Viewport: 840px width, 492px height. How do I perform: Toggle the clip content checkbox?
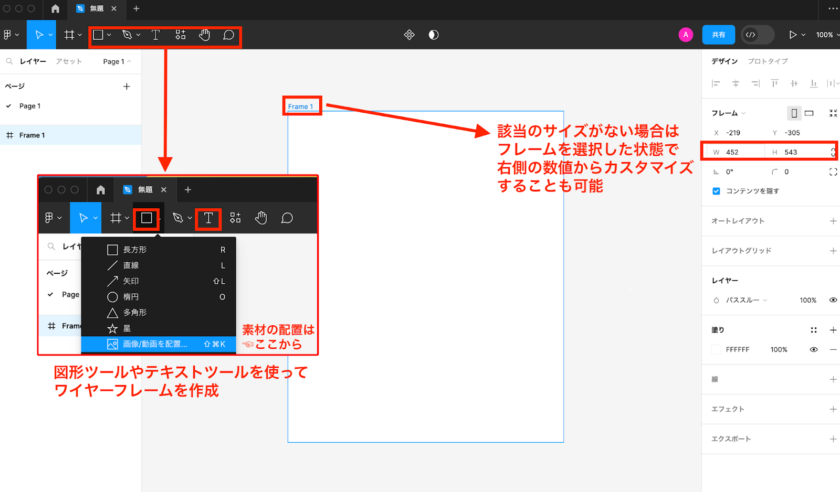716,190
